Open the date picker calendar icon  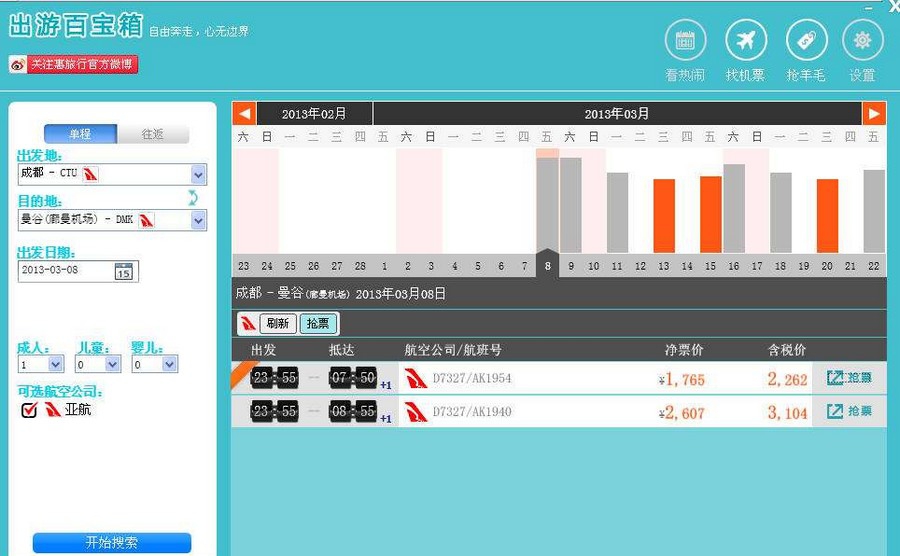click(123, 271)
